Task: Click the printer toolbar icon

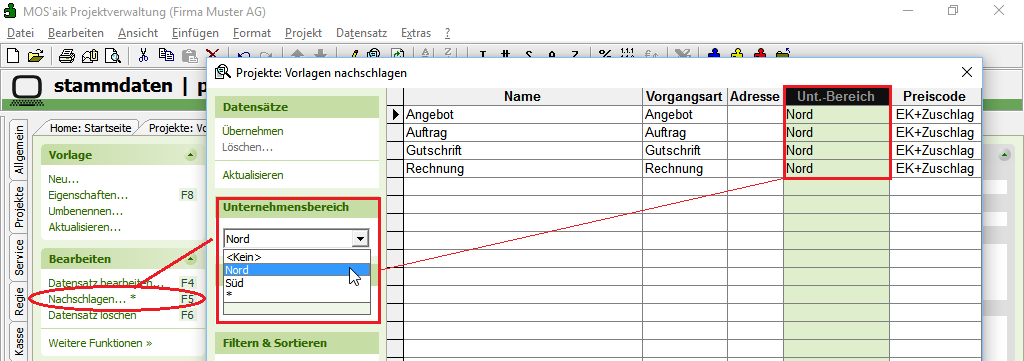Action: pyautogui.click(x=67, y=55)
